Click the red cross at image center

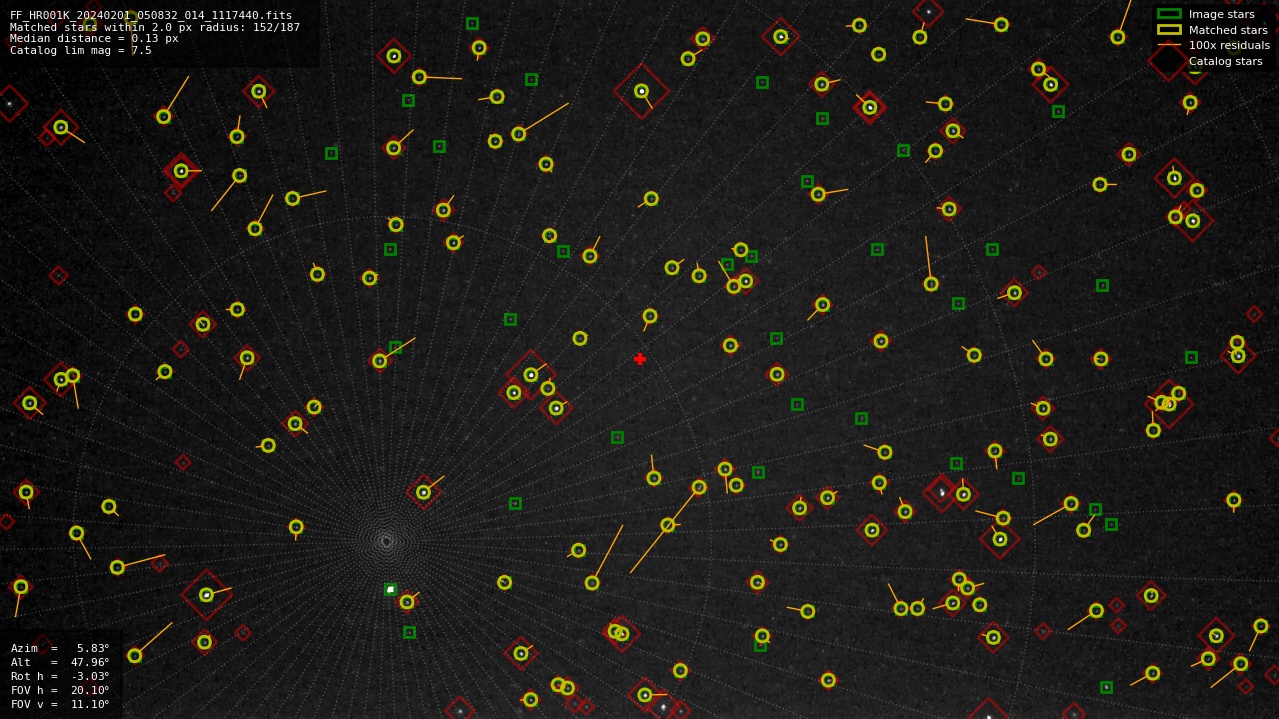[640, 359]
